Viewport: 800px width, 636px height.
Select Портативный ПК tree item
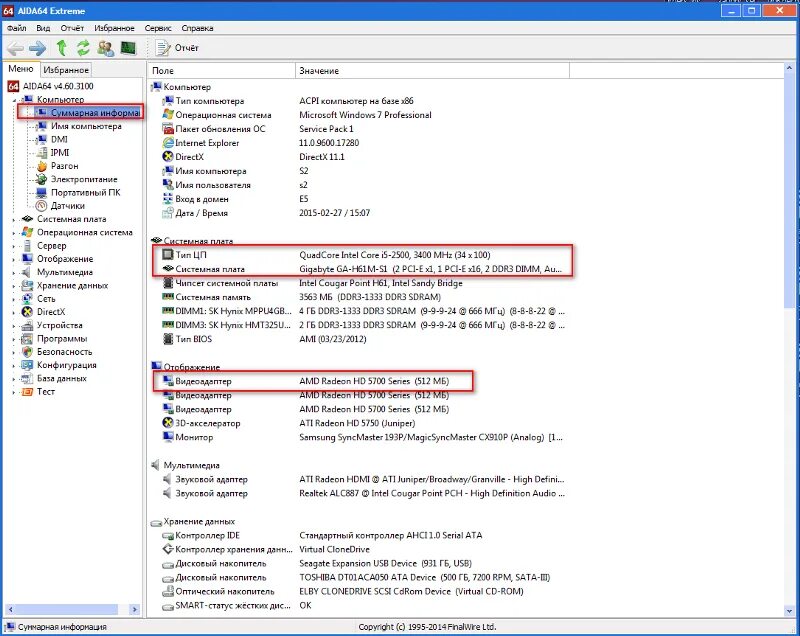tap(86, 192)
